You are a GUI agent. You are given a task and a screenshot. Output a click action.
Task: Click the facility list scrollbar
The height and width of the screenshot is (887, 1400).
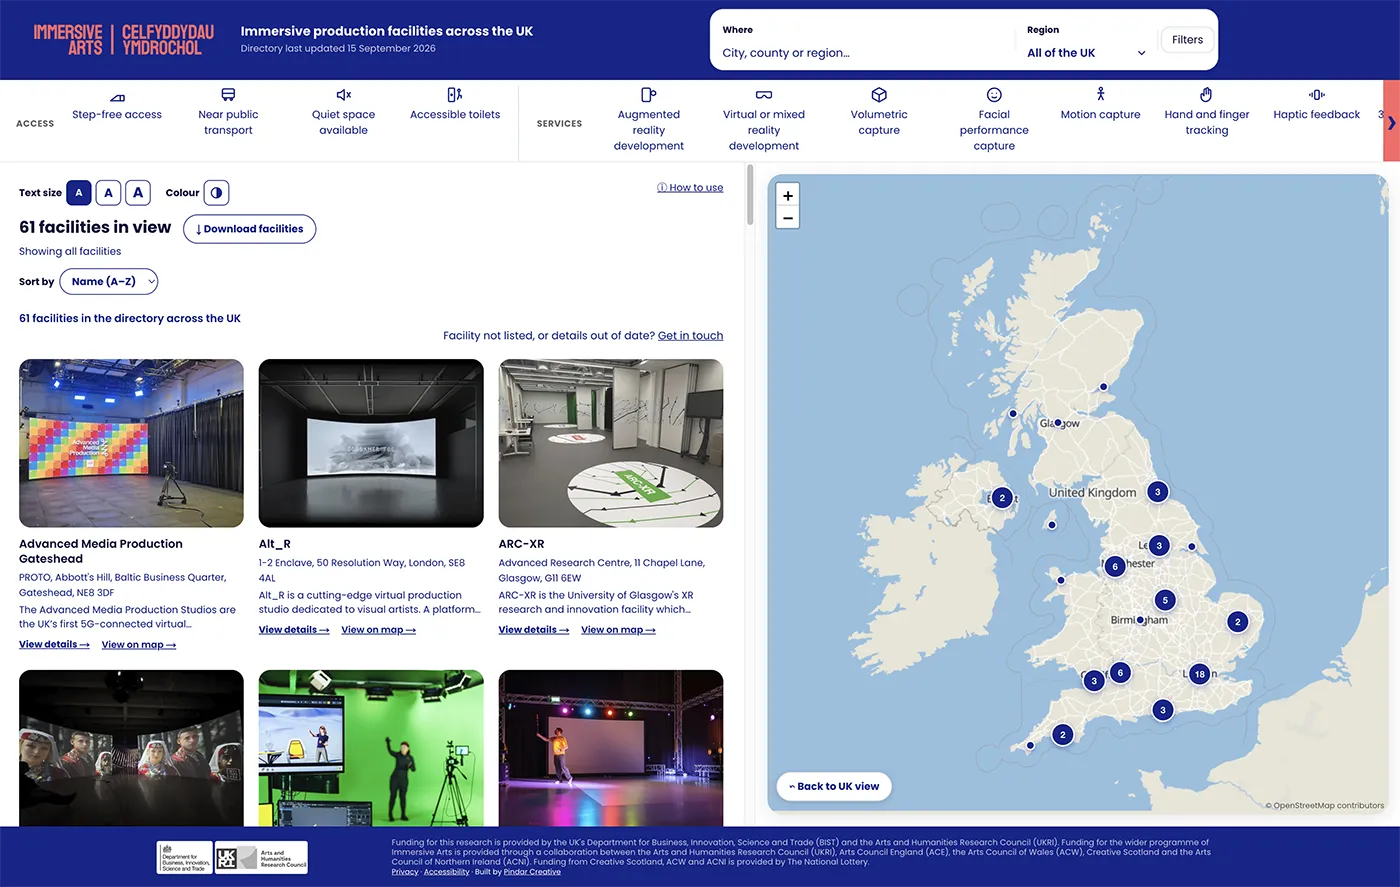(750, 196)
